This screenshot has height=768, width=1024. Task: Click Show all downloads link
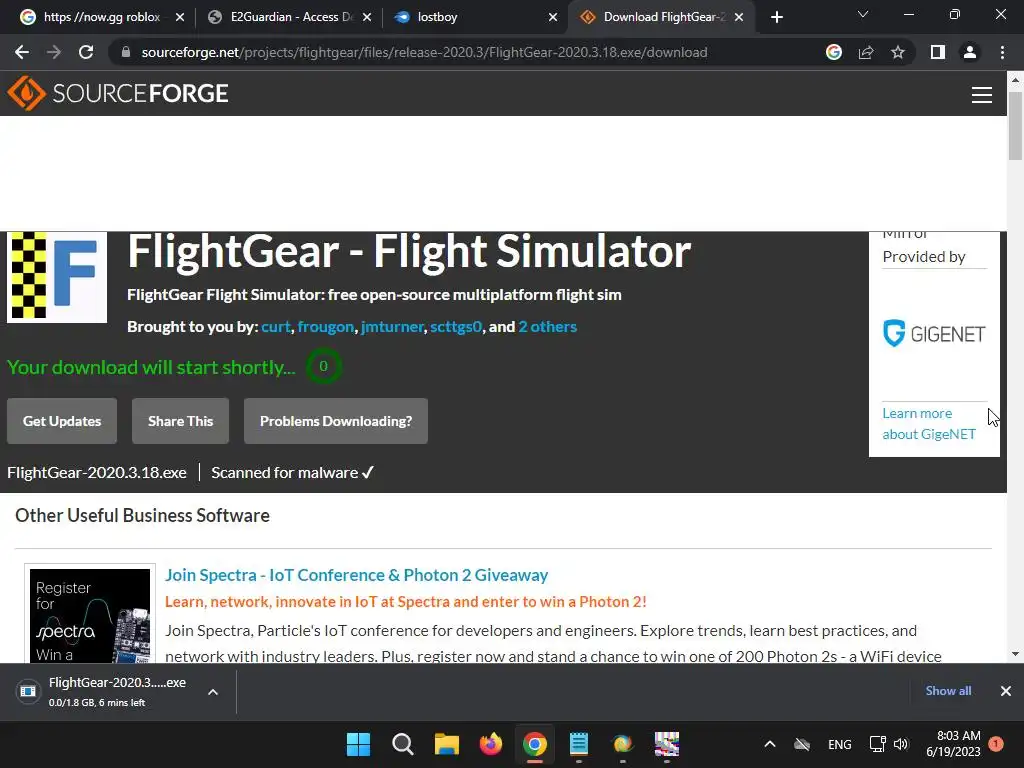click(x=948, y=691)
